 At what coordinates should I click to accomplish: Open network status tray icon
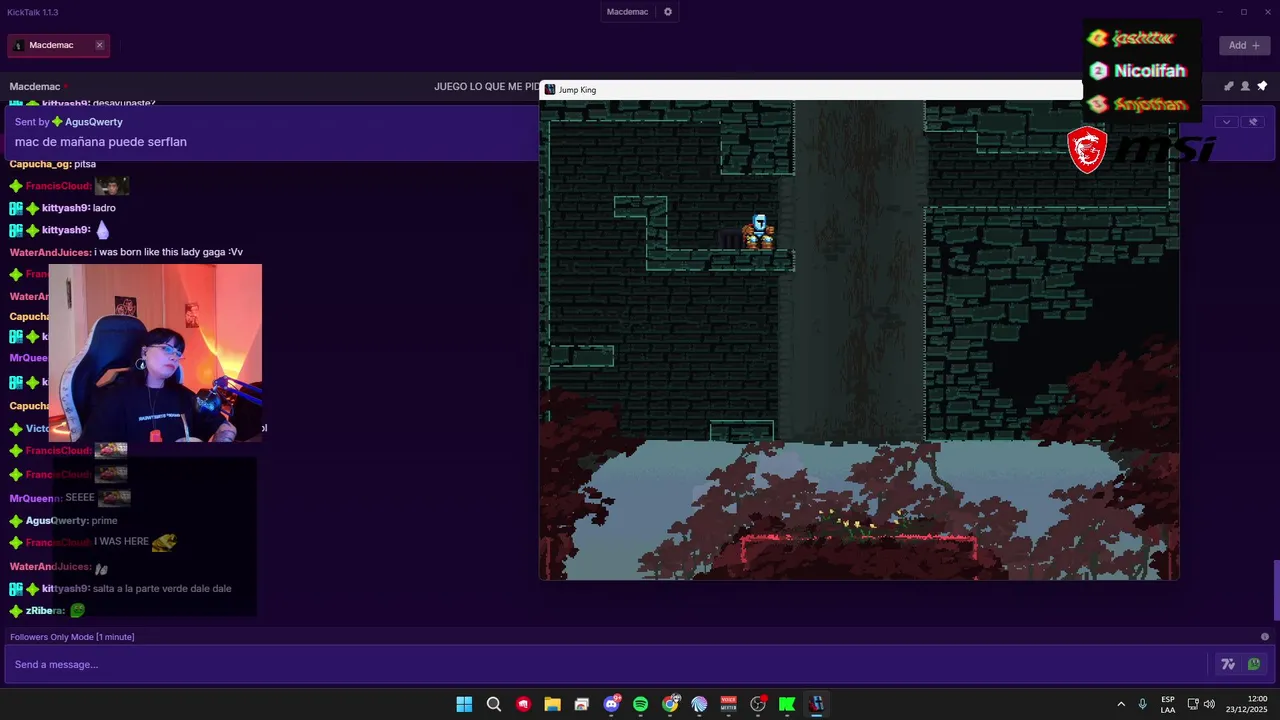(1193, 704)
